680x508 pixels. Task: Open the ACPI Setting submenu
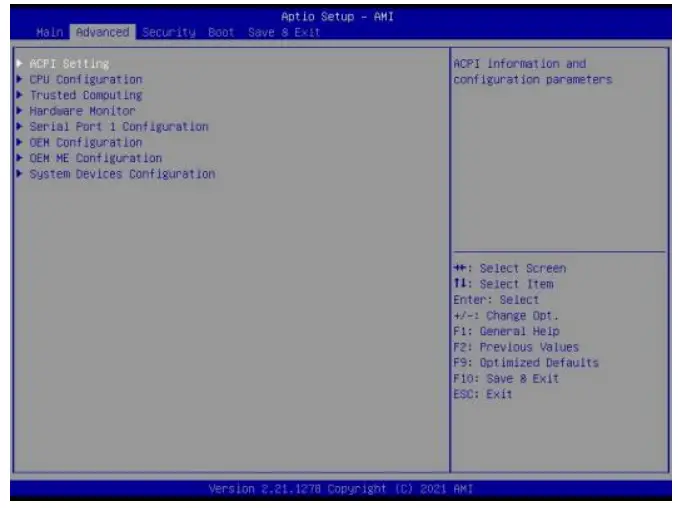(69, 64)
